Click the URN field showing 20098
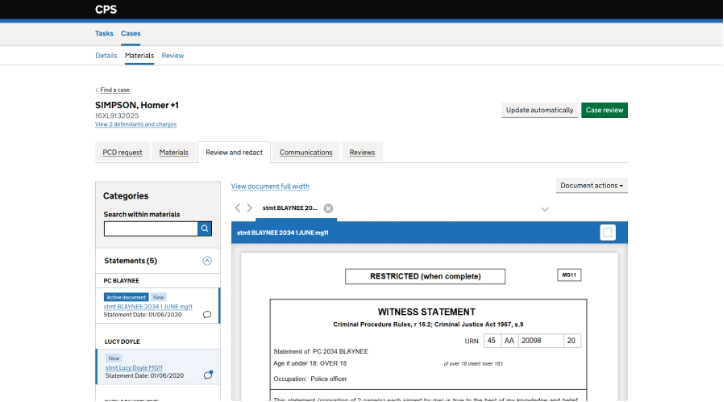Screen dimensions: 724x402 [x=541, y=341]
